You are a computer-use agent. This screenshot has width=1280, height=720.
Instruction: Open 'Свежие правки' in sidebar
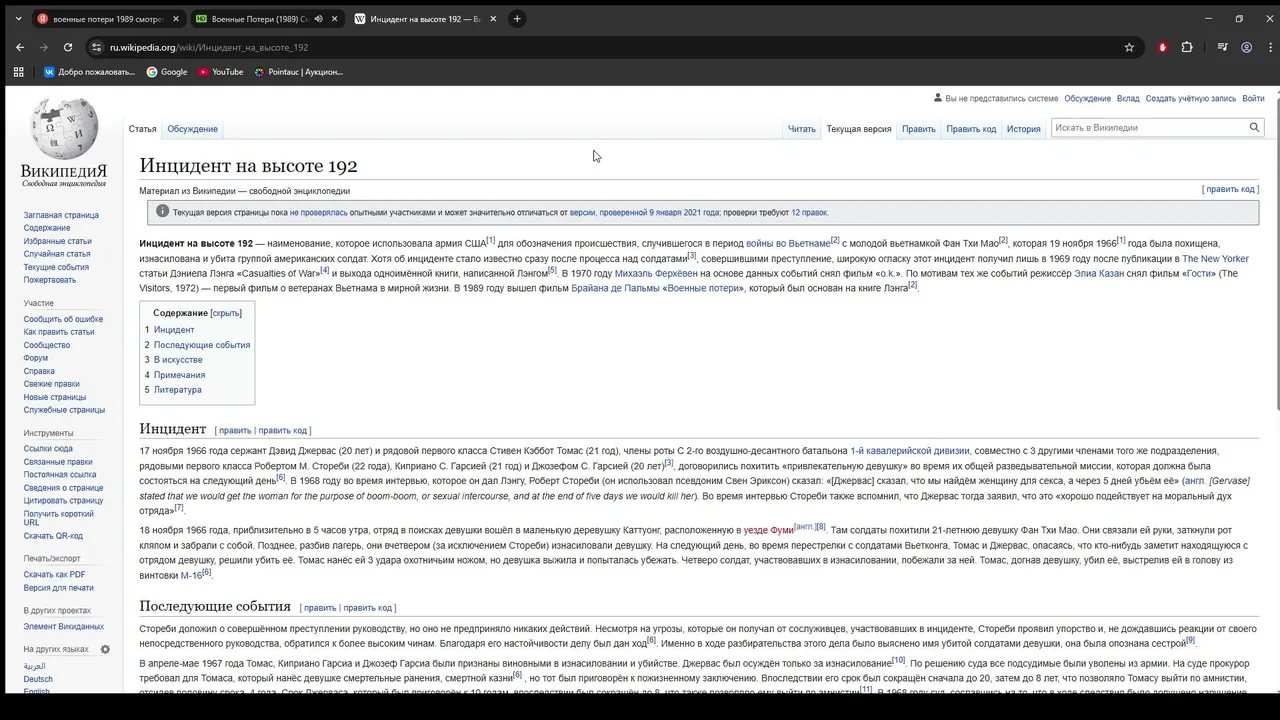point(52,384)
